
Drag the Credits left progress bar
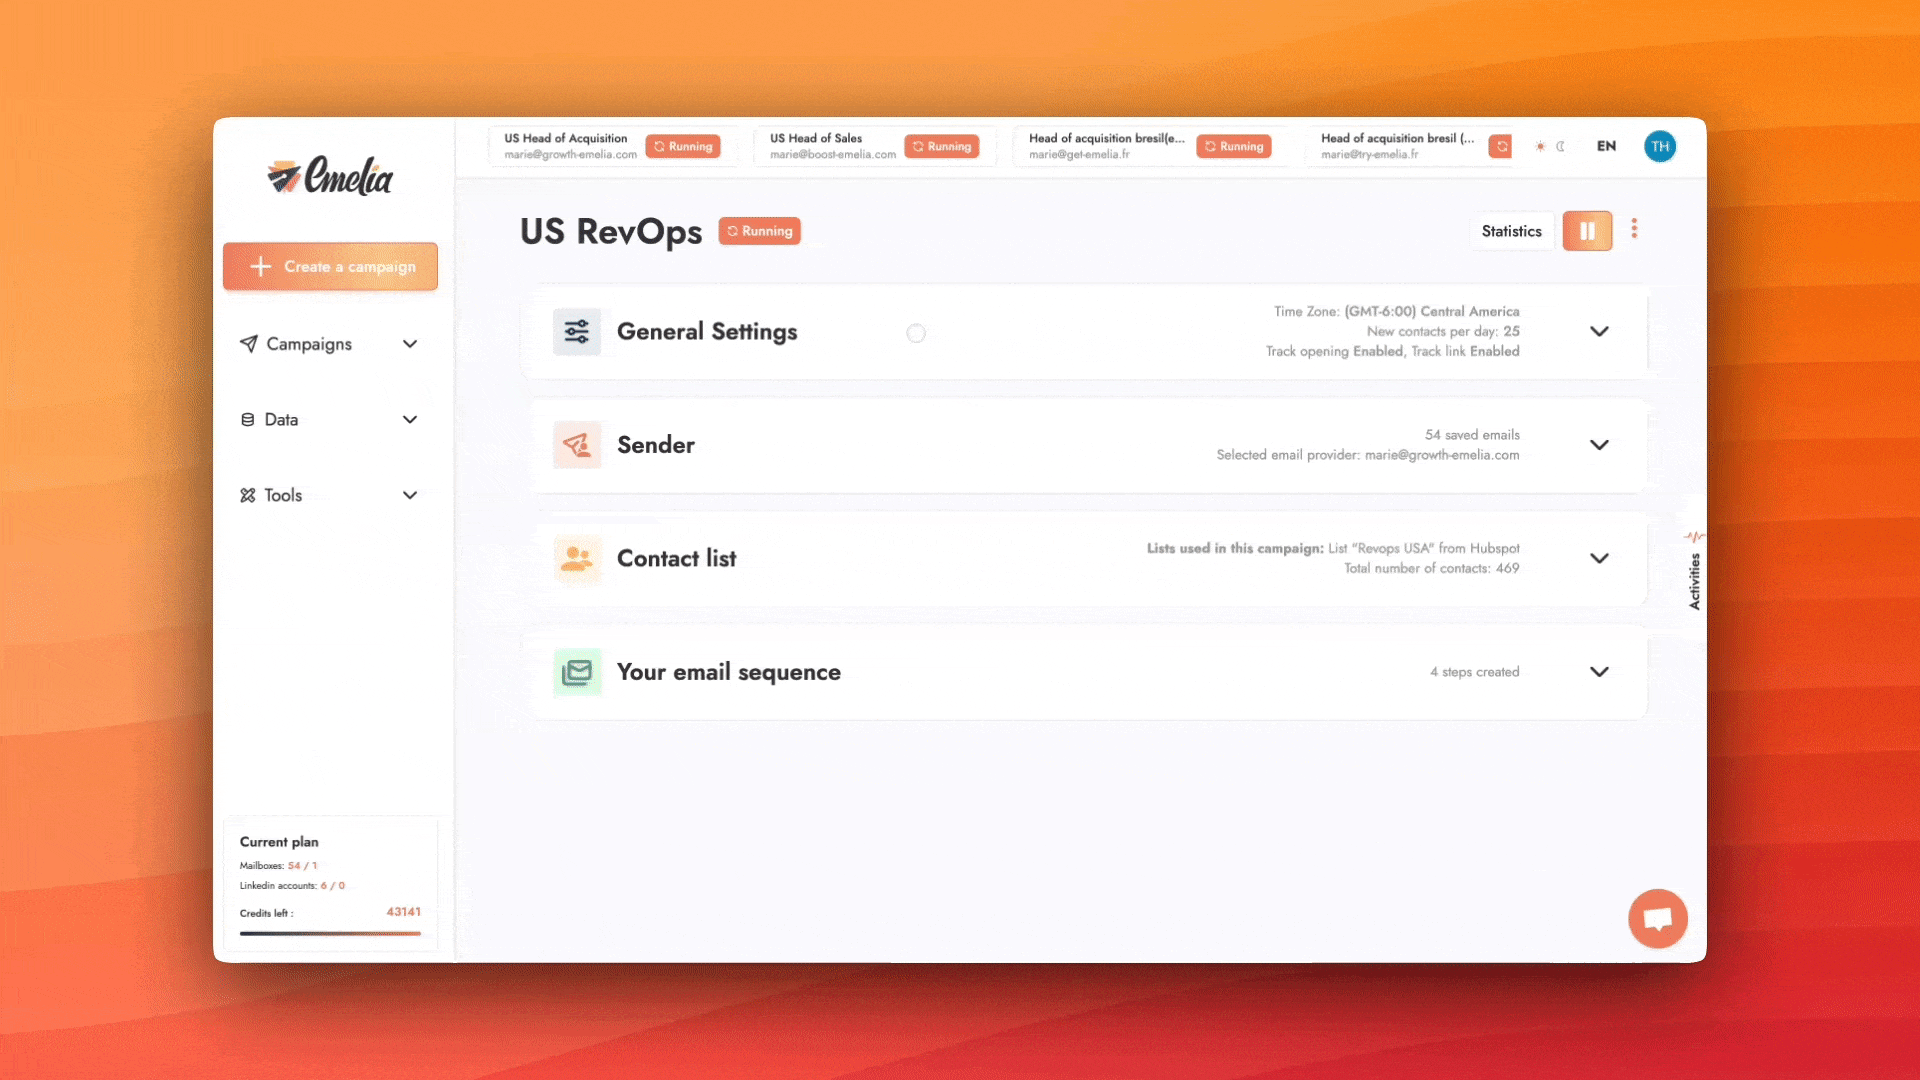coord(330,932)
